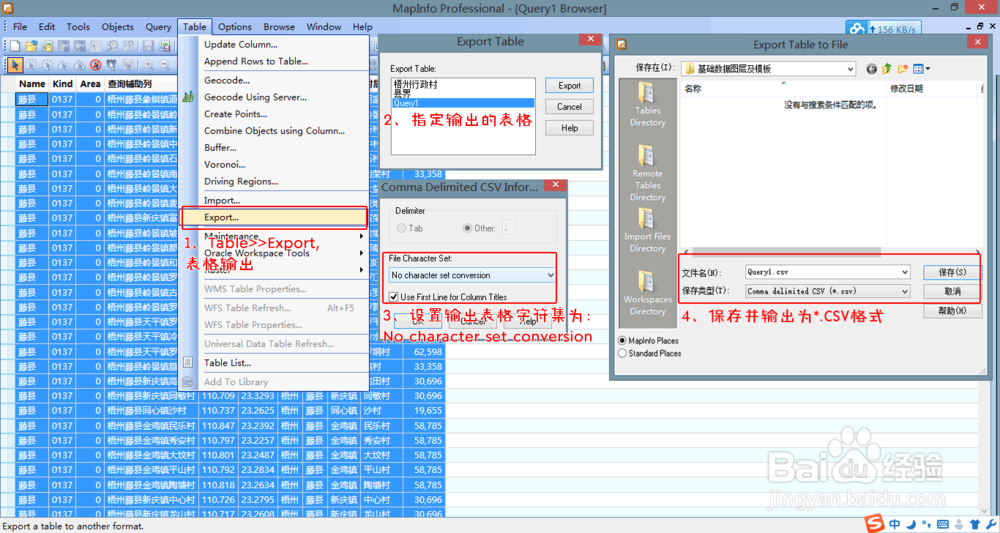Viewport: 1000px width, 533px height.
Task: Open the 文件名 filename dropdown arrow
Action: pos(904,272)
